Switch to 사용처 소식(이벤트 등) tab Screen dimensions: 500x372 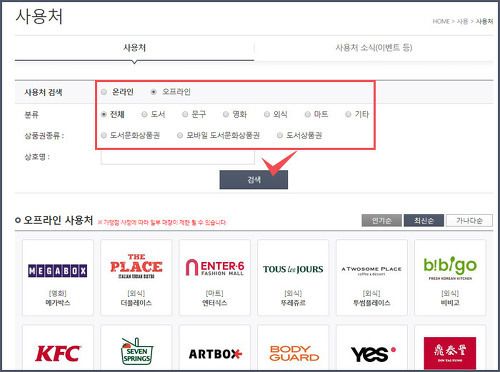374,48
